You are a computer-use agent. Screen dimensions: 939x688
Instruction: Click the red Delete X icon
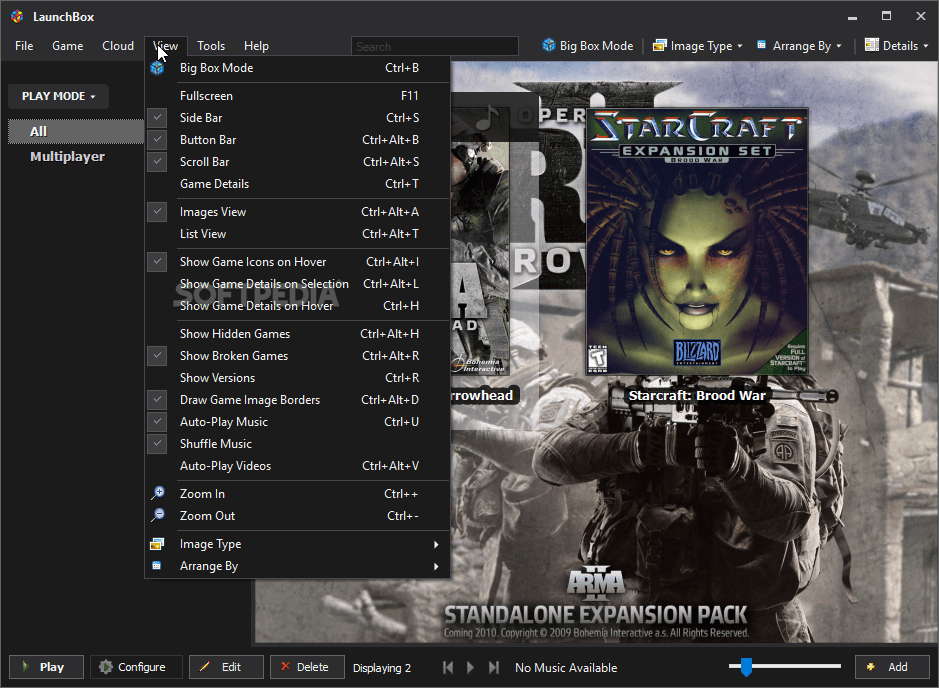(286, 666)
